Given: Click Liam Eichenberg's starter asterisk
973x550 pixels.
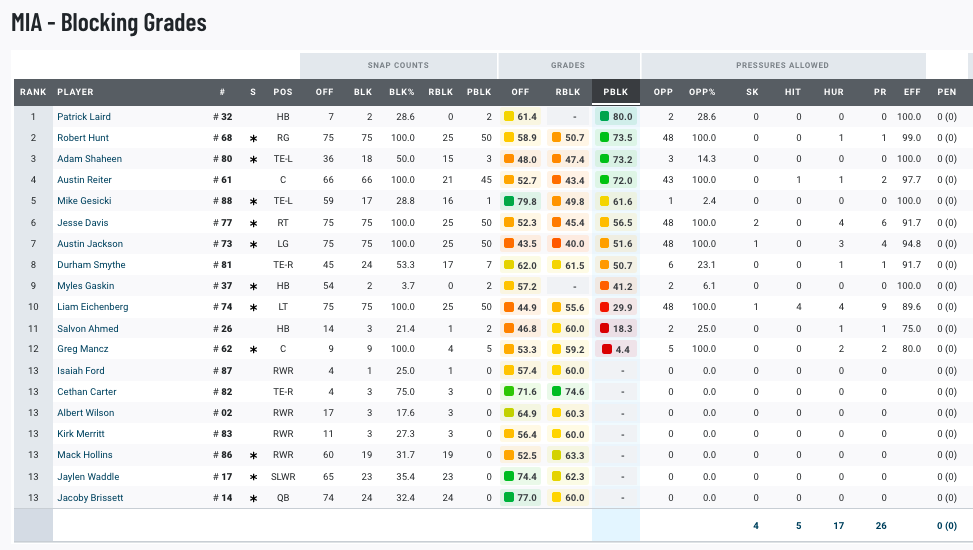Looking at the screenshot, I should click(253, 308).
